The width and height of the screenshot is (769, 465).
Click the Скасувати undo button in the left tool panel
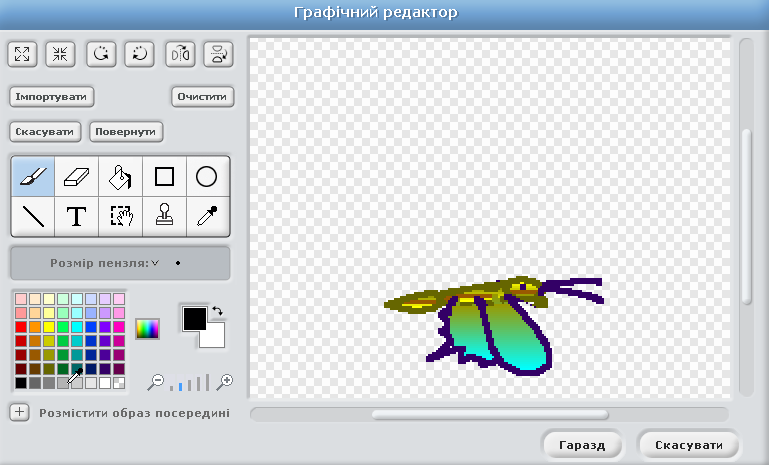click(x=45, y=132)
